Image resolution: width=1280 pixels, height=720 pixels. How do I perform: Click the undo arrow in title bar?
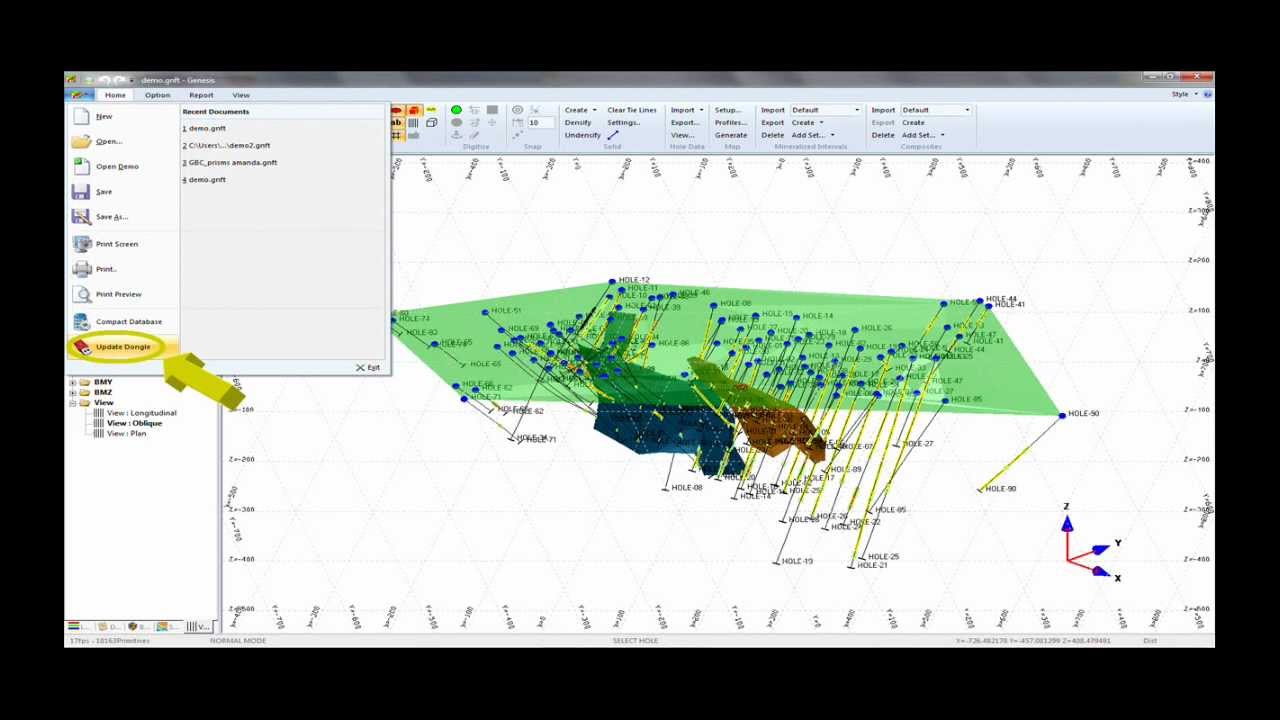point(104,80)
